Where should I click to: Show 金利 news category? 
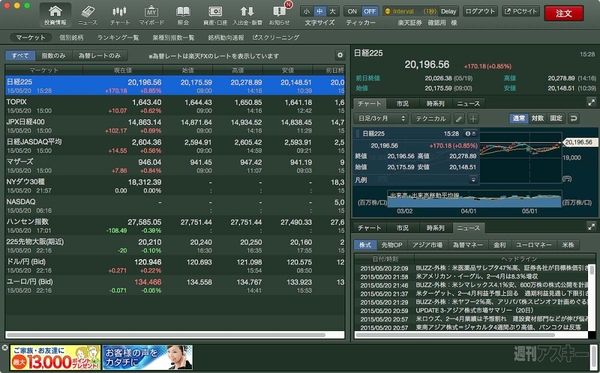coord(499,245)
